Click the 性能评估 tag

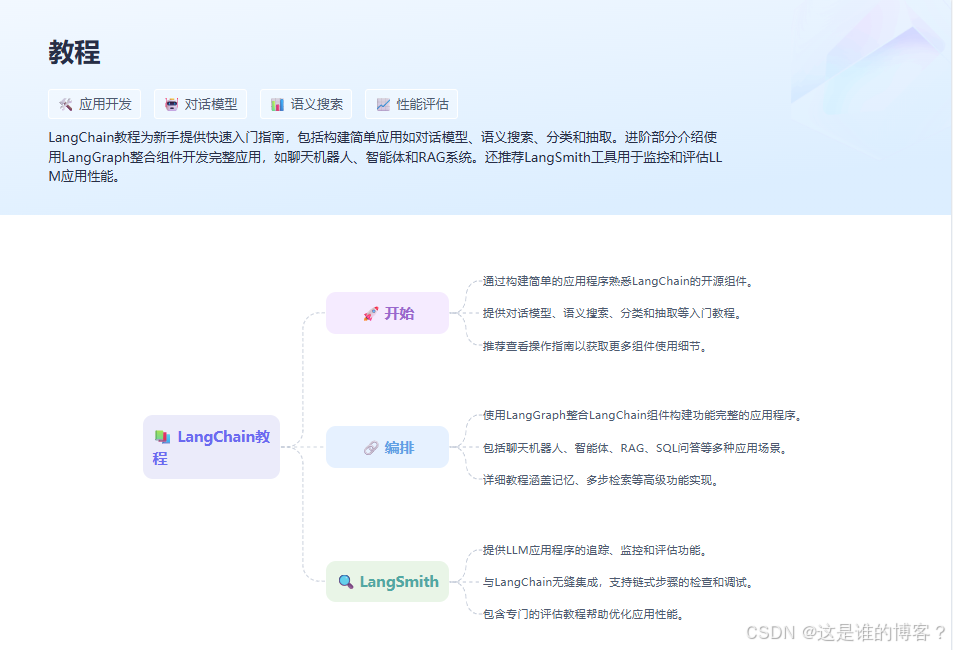[411, 104]
